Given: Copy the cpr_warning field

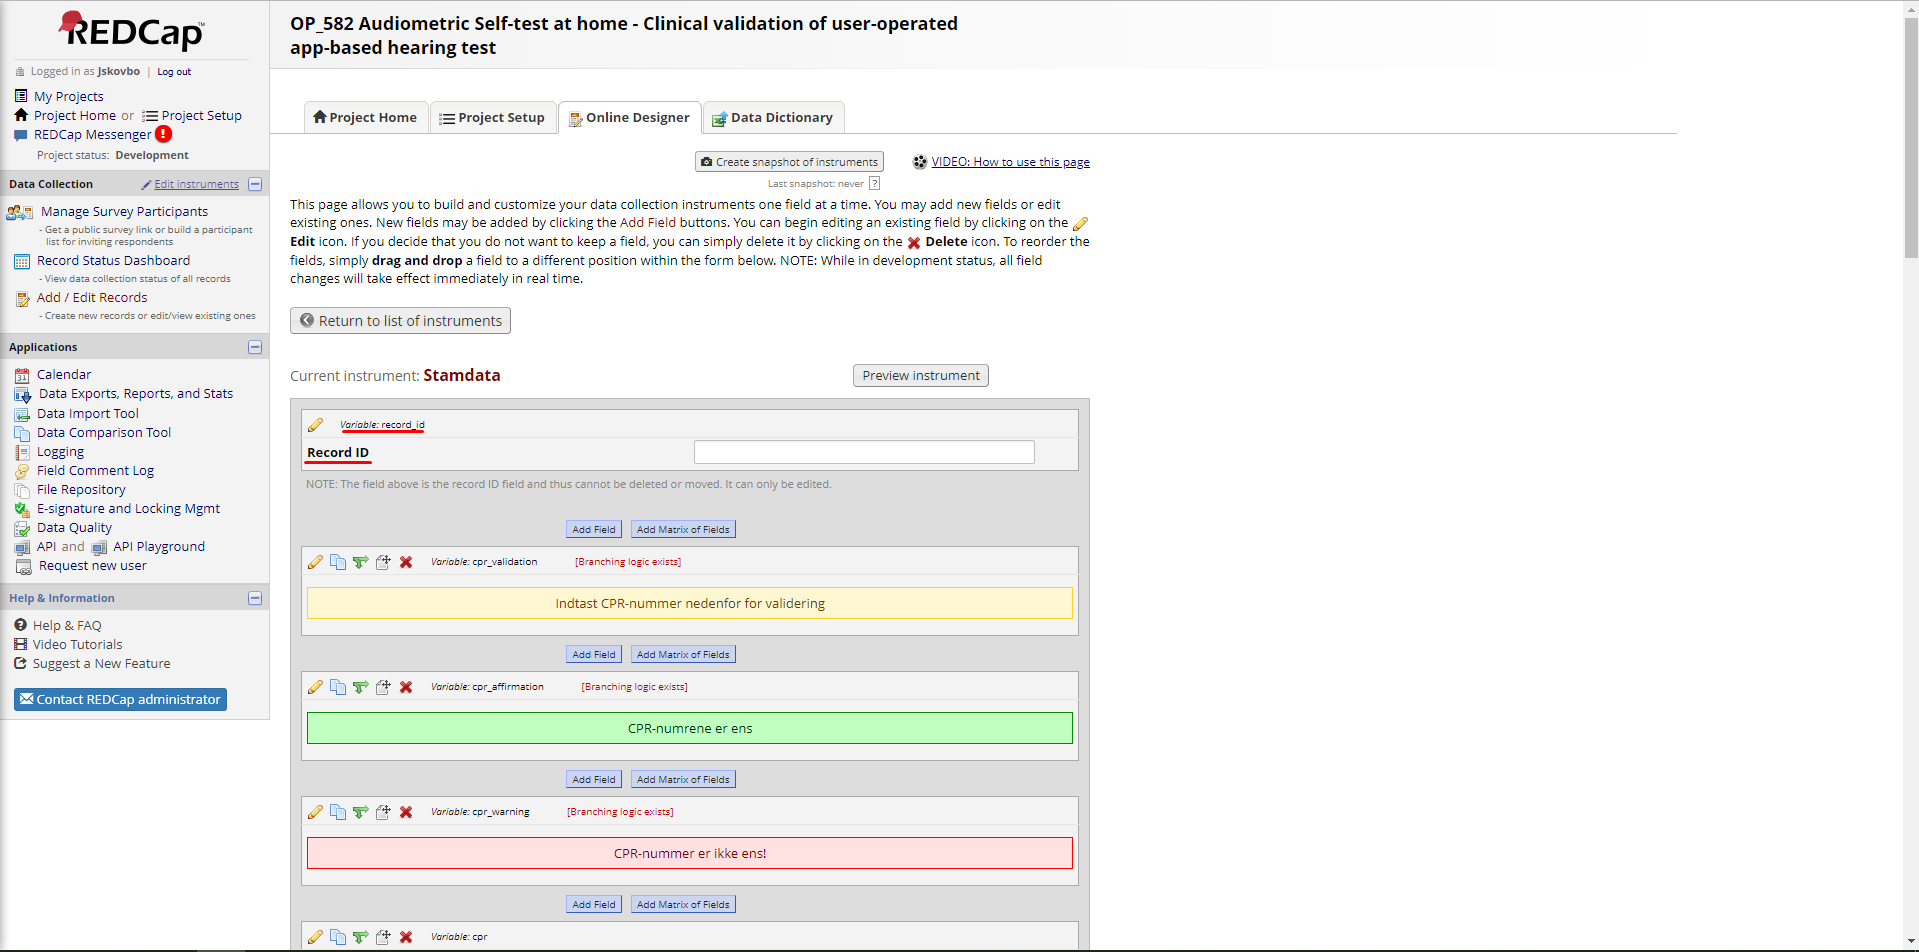Looking at the screenshot, I should point(338,812).
